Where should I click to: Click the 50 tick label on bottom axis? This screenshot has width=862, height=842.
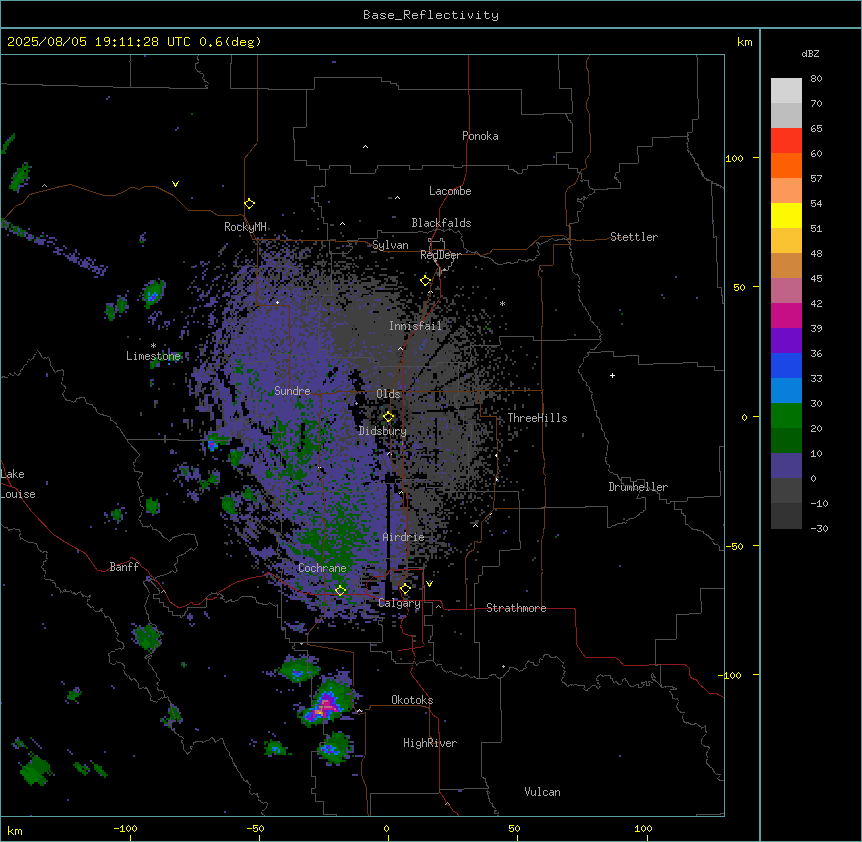coord(514,828)
